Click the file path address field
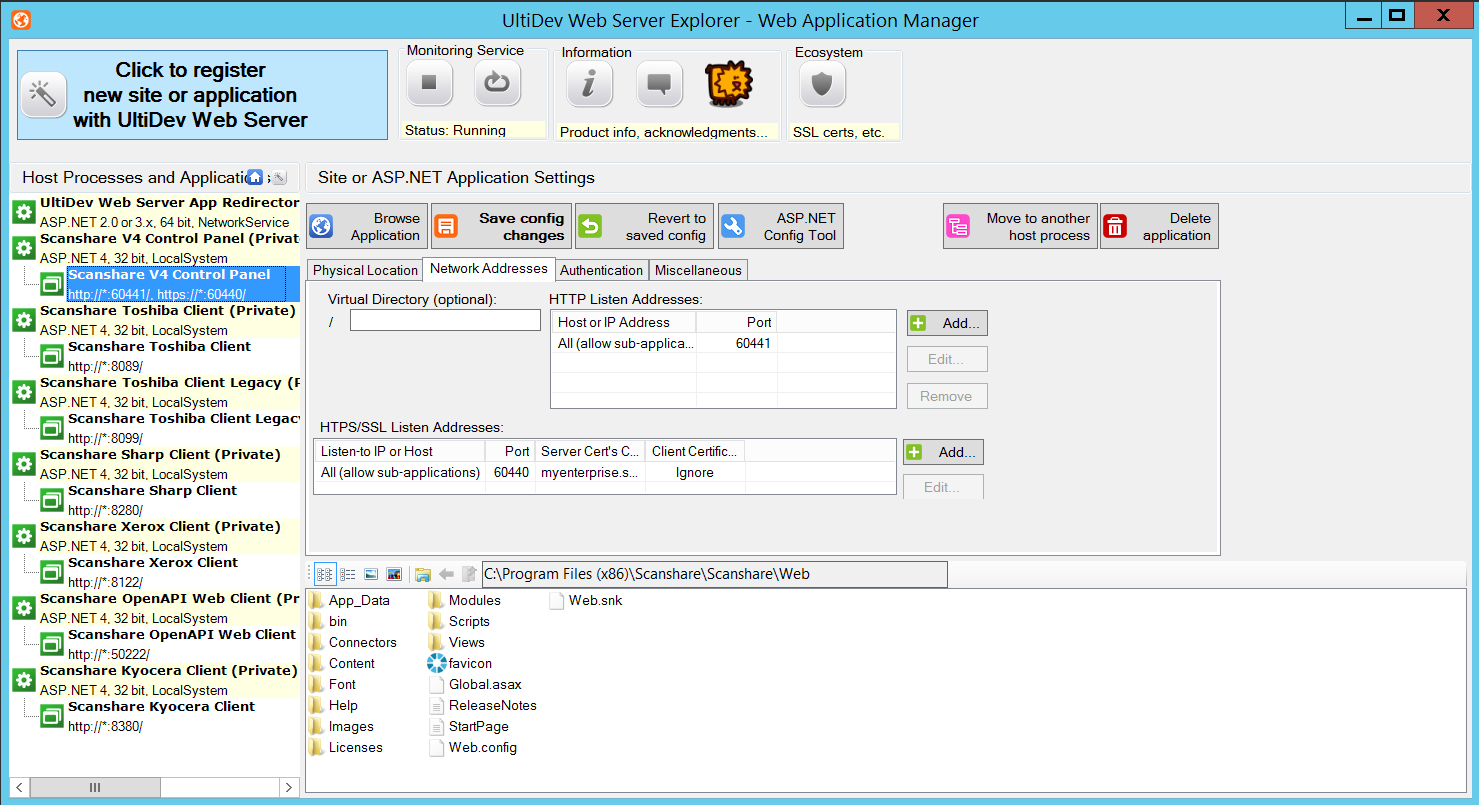 (714, 574)
